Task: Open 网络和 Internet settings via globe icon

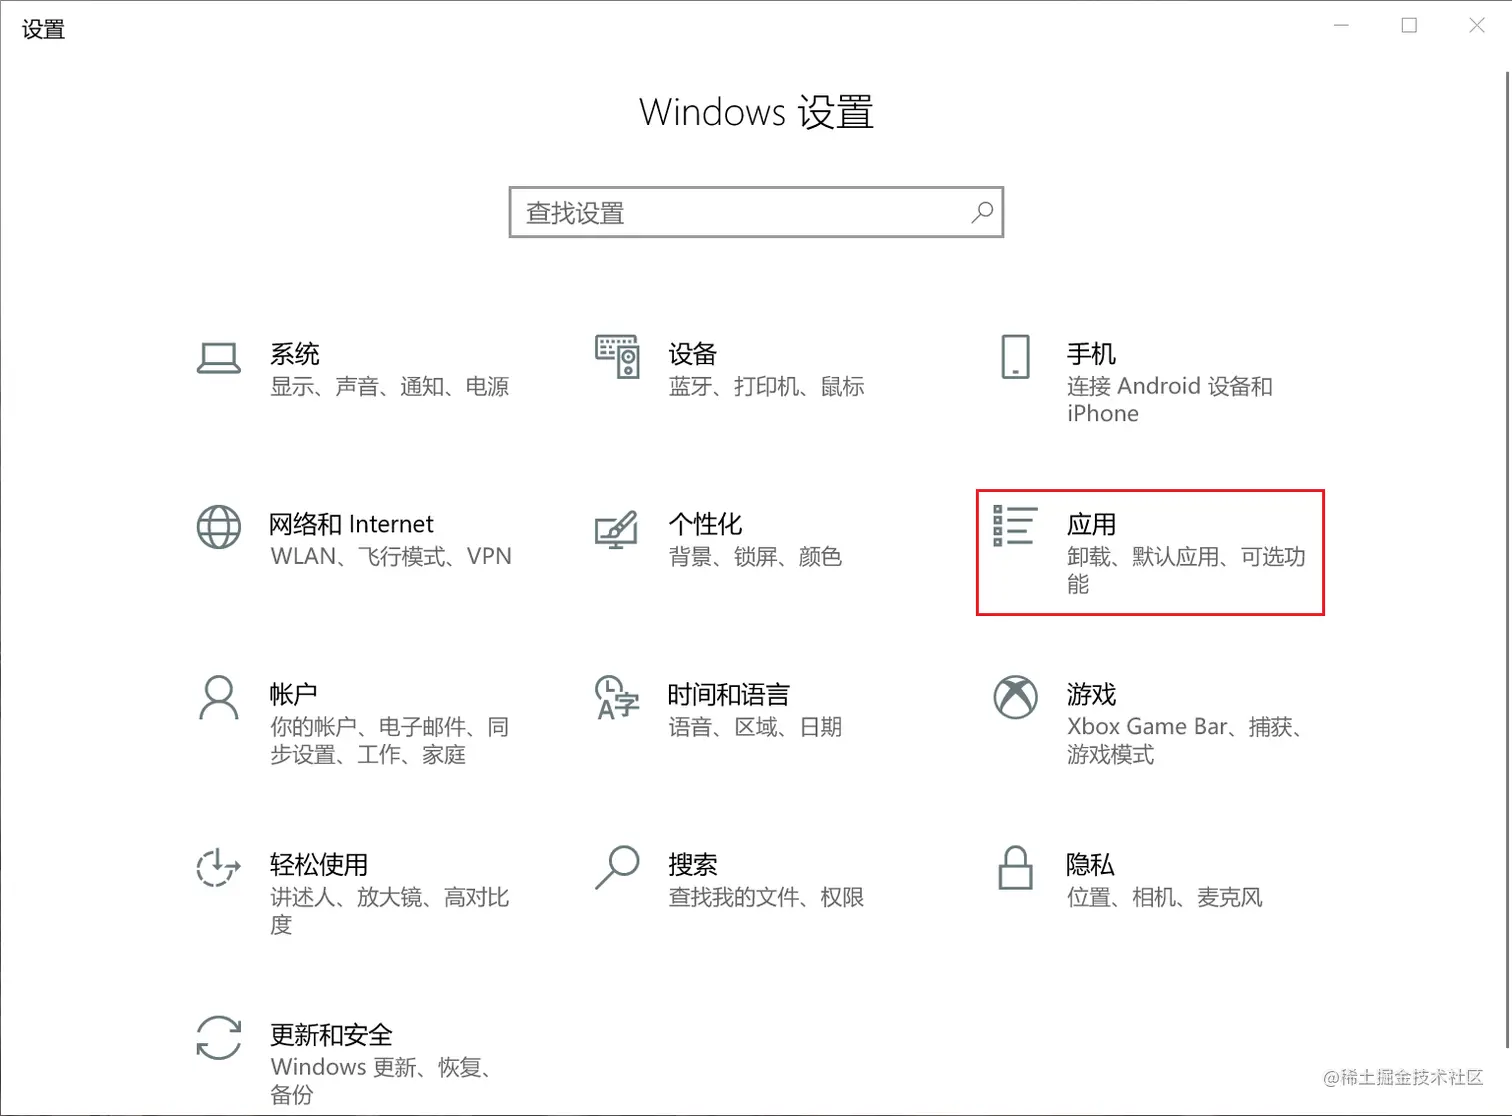Action: click(x=218, y=527)
